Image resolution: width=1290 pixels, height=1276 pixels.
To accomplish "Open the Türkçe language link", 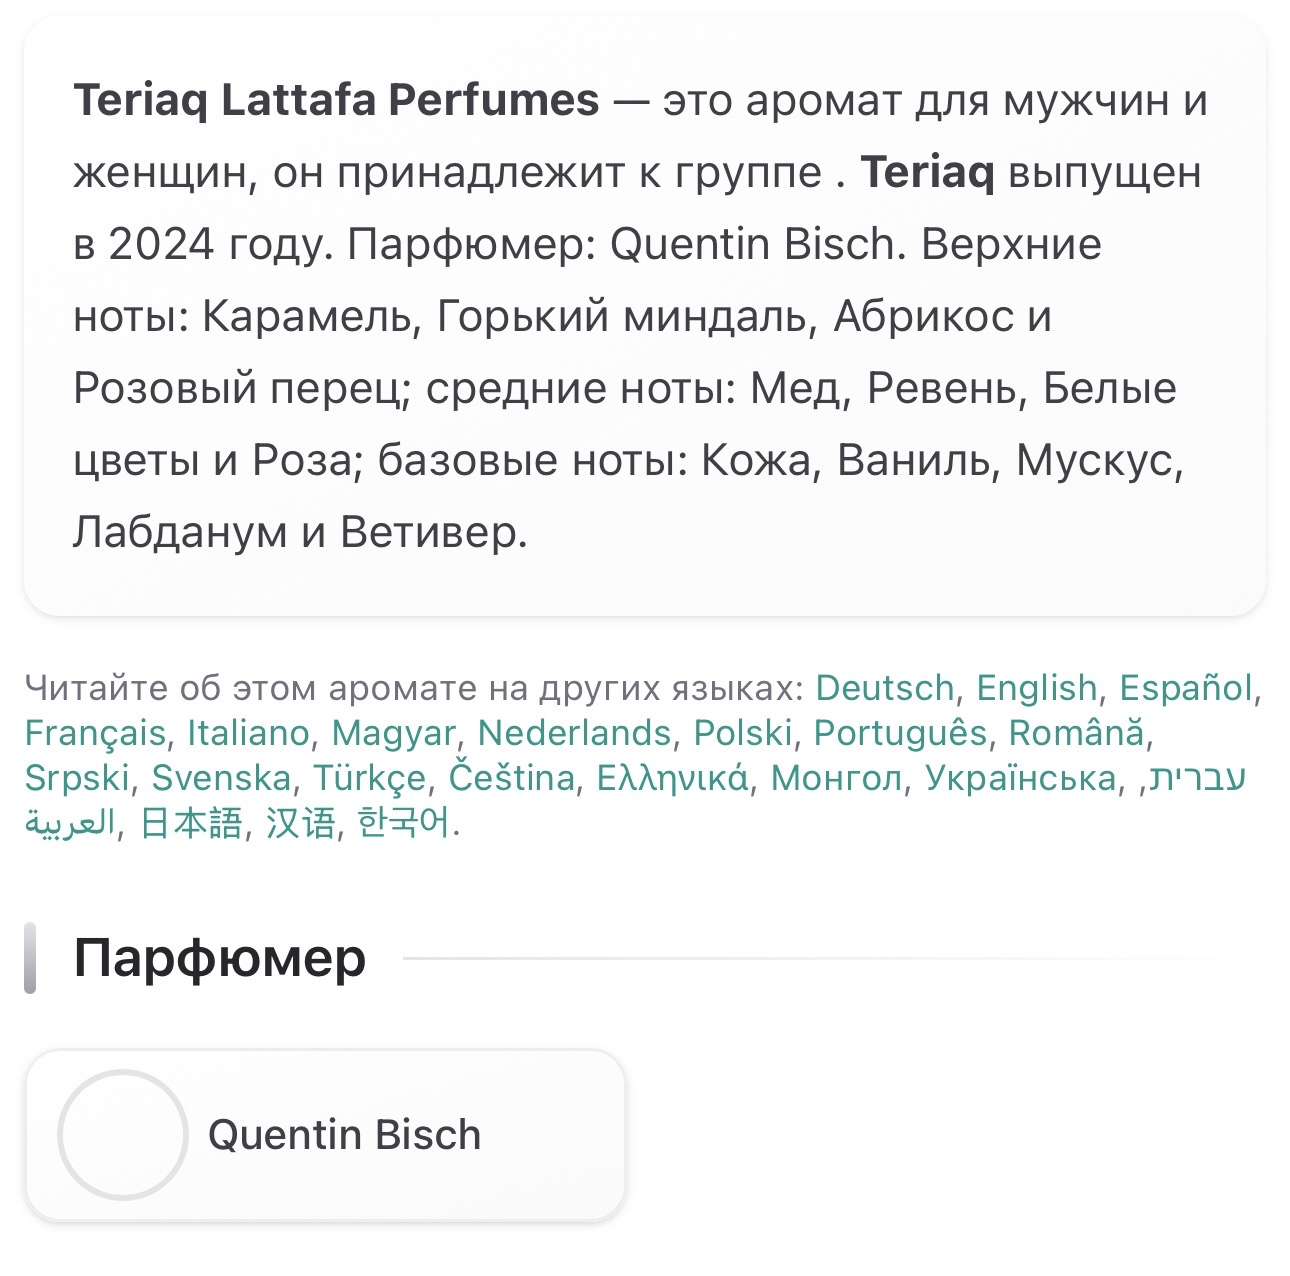I will tap(370, 778).
